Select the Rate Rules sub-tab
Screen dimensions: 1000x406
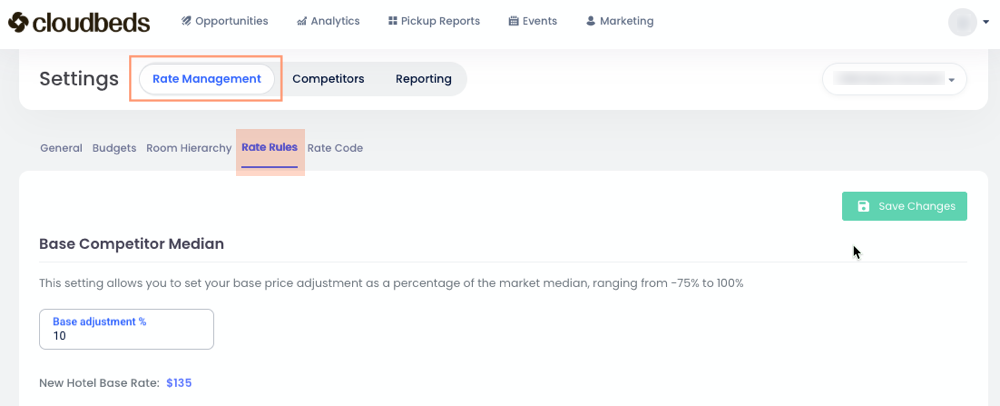269,148
